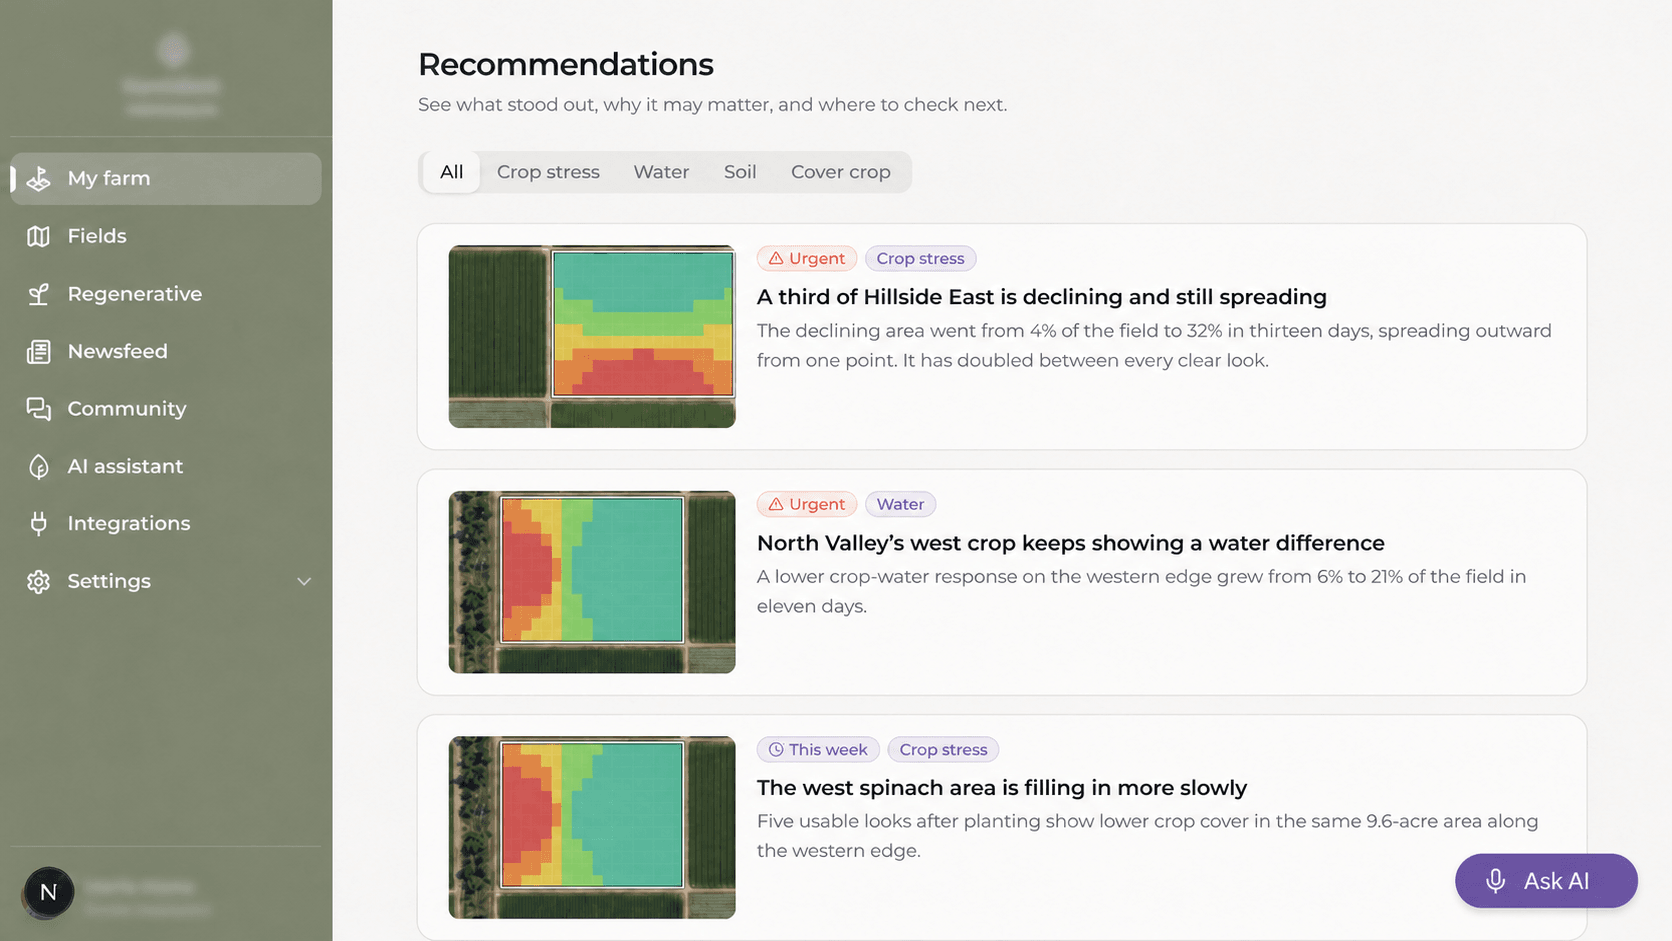The width and height of the screenshot is (1672, 941).
Task: Open the Hillside East field map thumbnail
Action: [x=592, y=337]
